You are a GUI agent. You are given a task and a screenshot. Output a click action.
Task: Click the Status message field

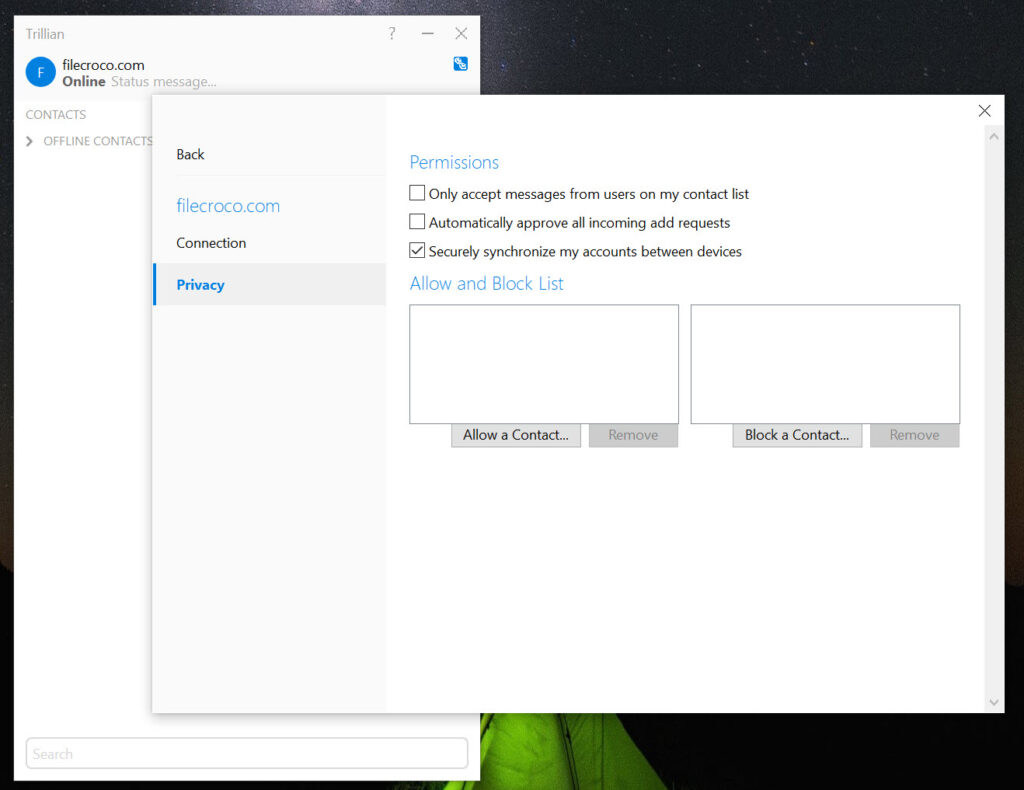(164, 81)
